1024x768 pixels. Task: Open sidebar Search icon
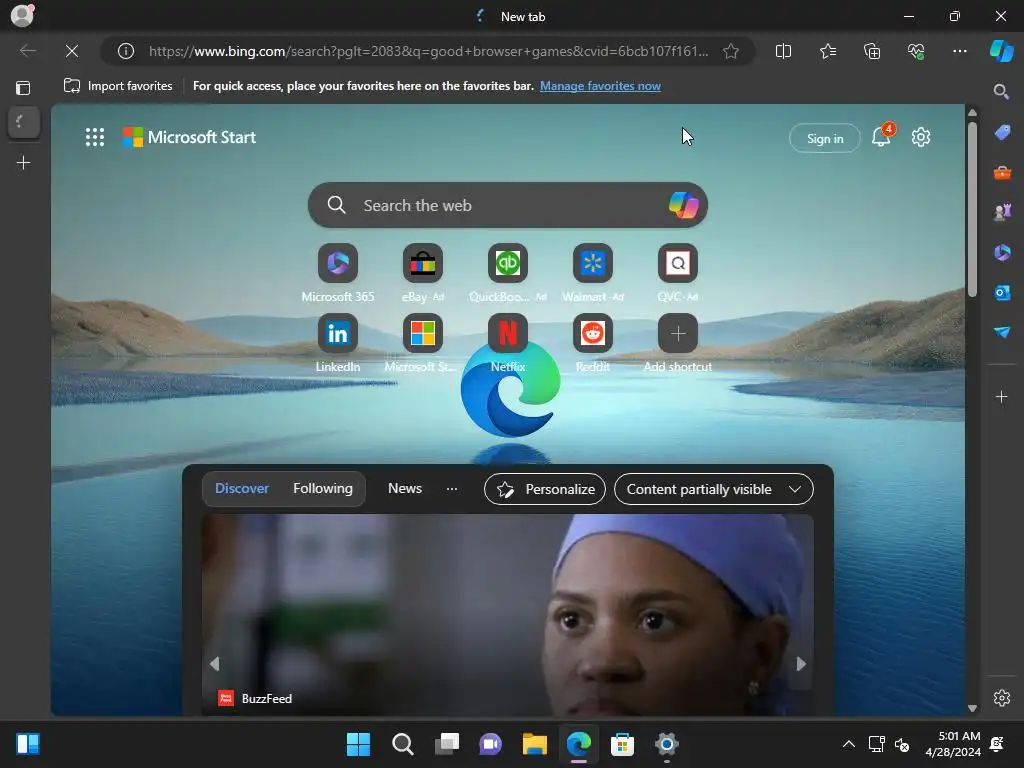coord(1001,91)
